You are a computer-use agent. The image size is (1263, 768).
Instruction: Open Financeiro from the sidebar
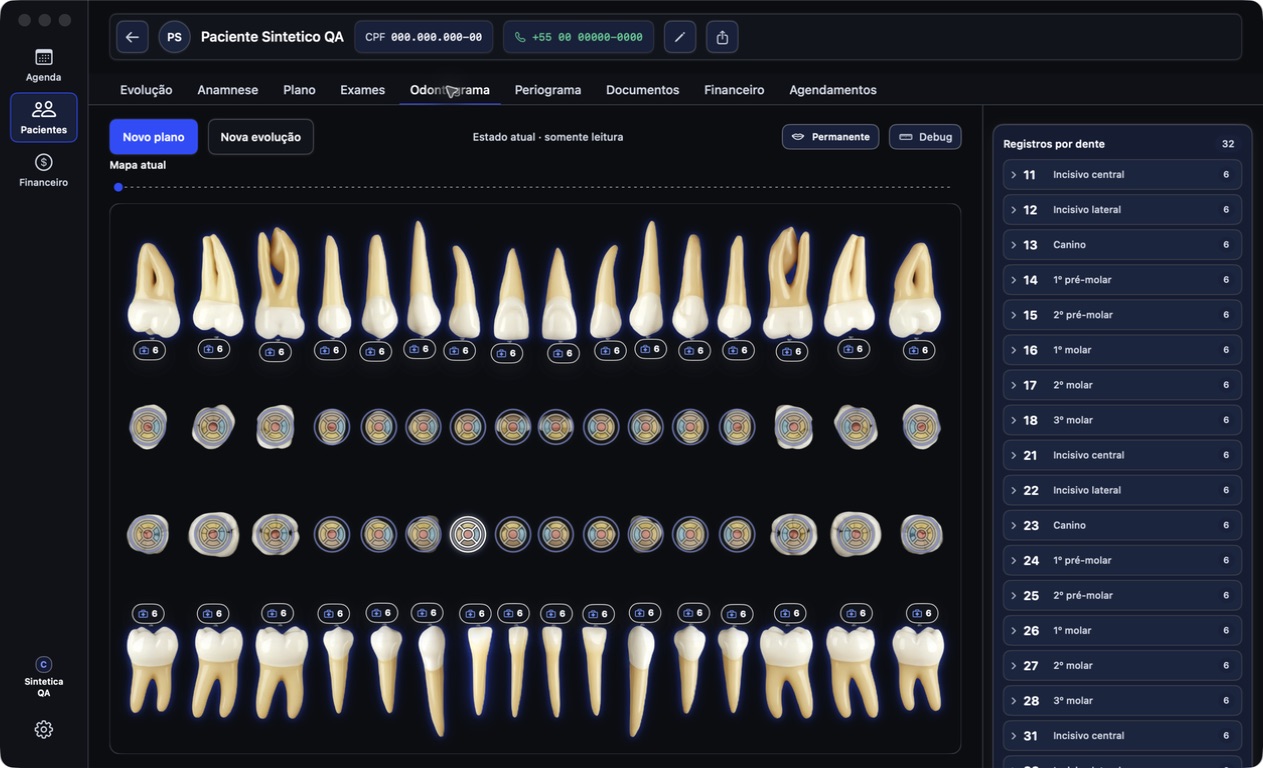44,170
